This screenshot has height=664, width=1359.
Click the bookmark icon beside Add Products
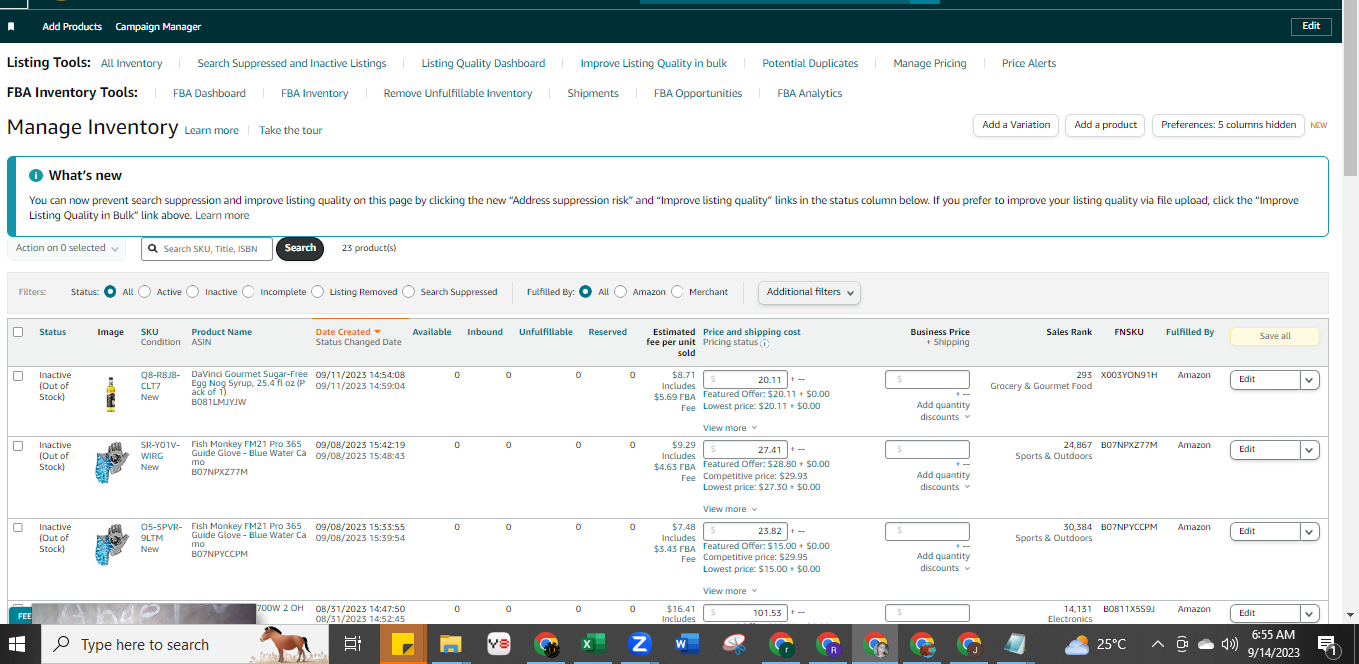pyautogui.click(x=11, y=27)
